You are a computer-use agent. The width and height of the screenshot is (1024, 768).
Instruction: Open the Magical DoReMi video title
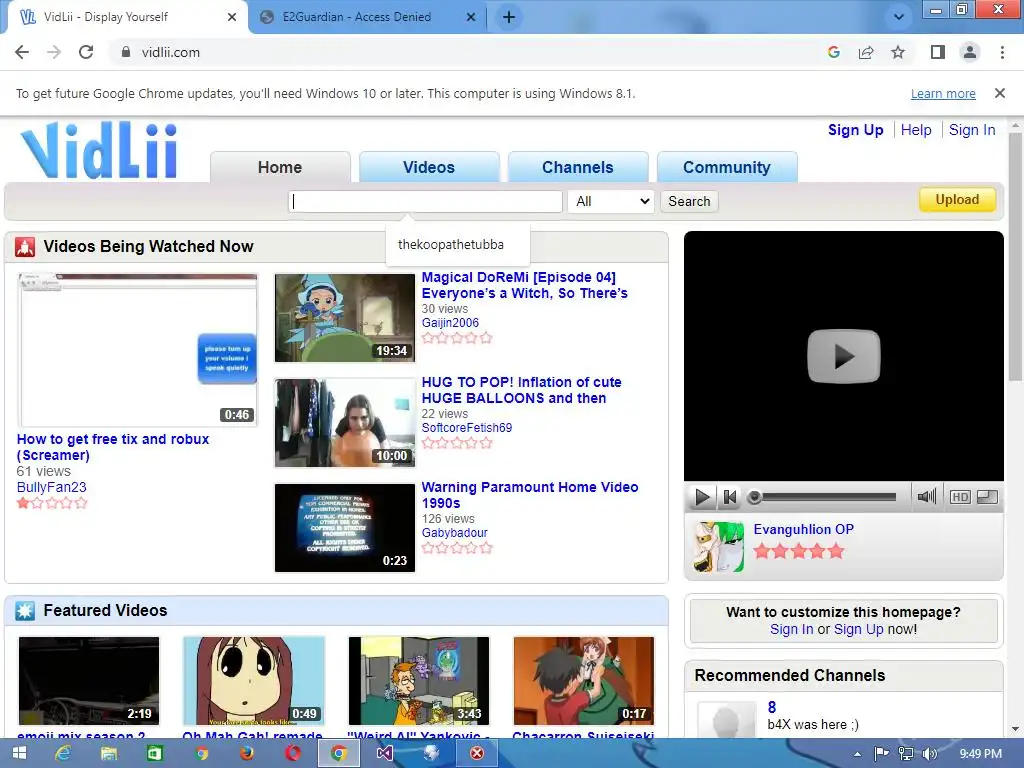click(x=524, y=285)
